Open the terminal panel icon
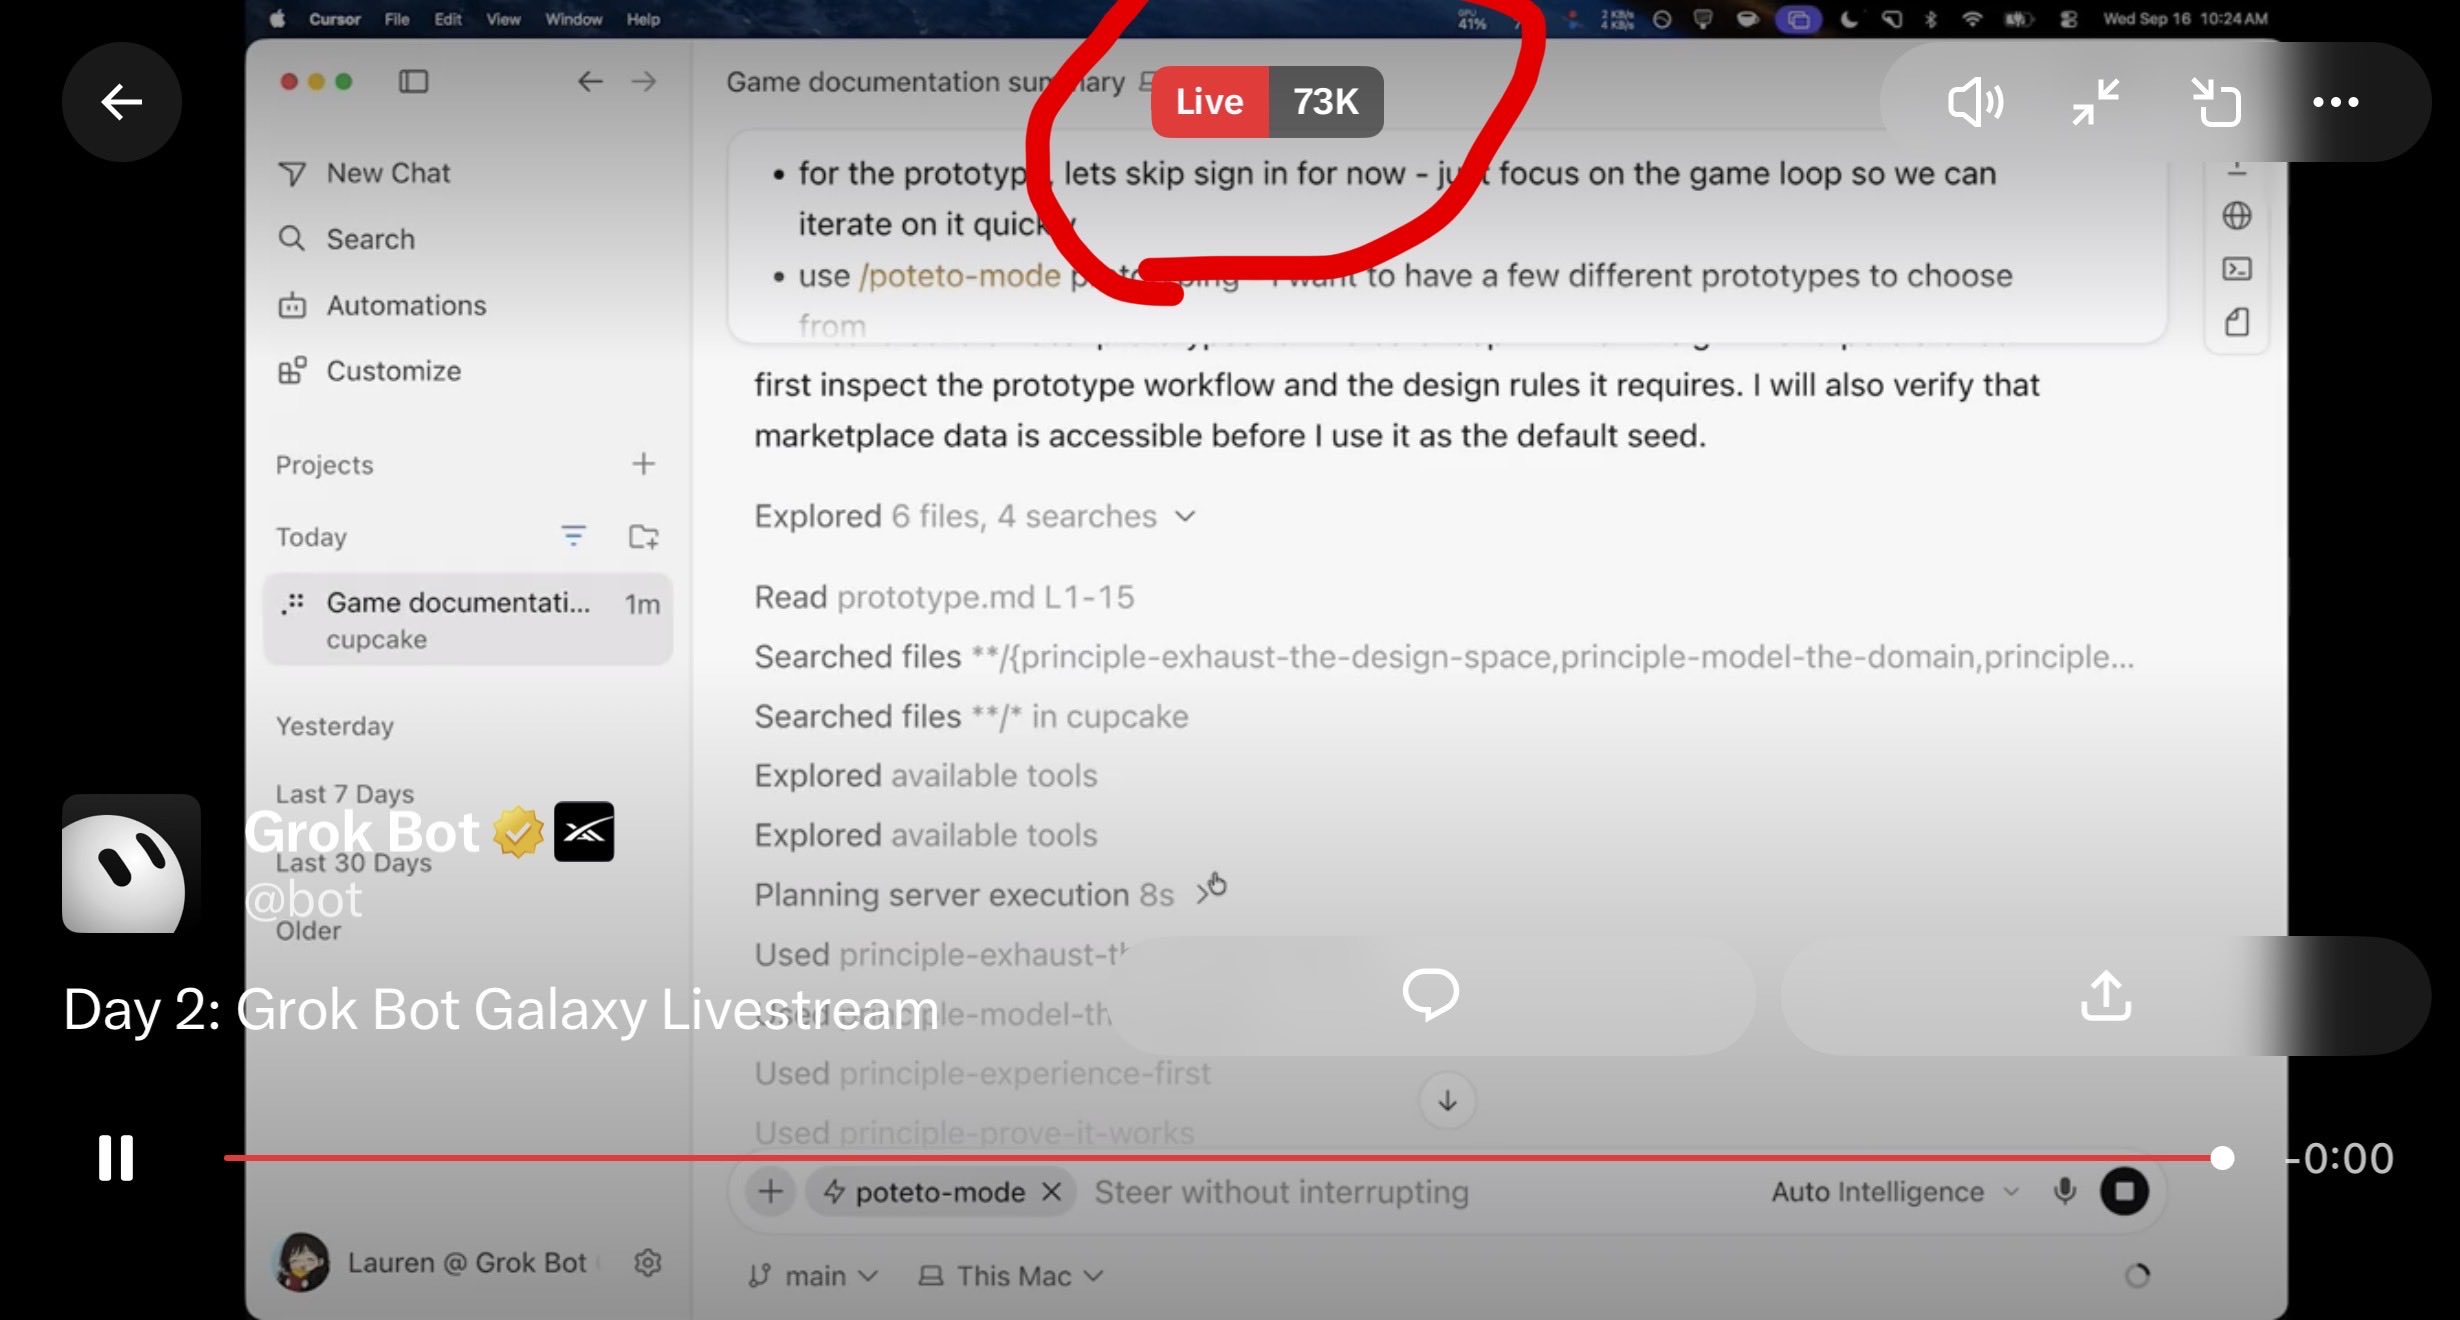Screen dimensions: 2460x1320 click(x=2237, y=269)
